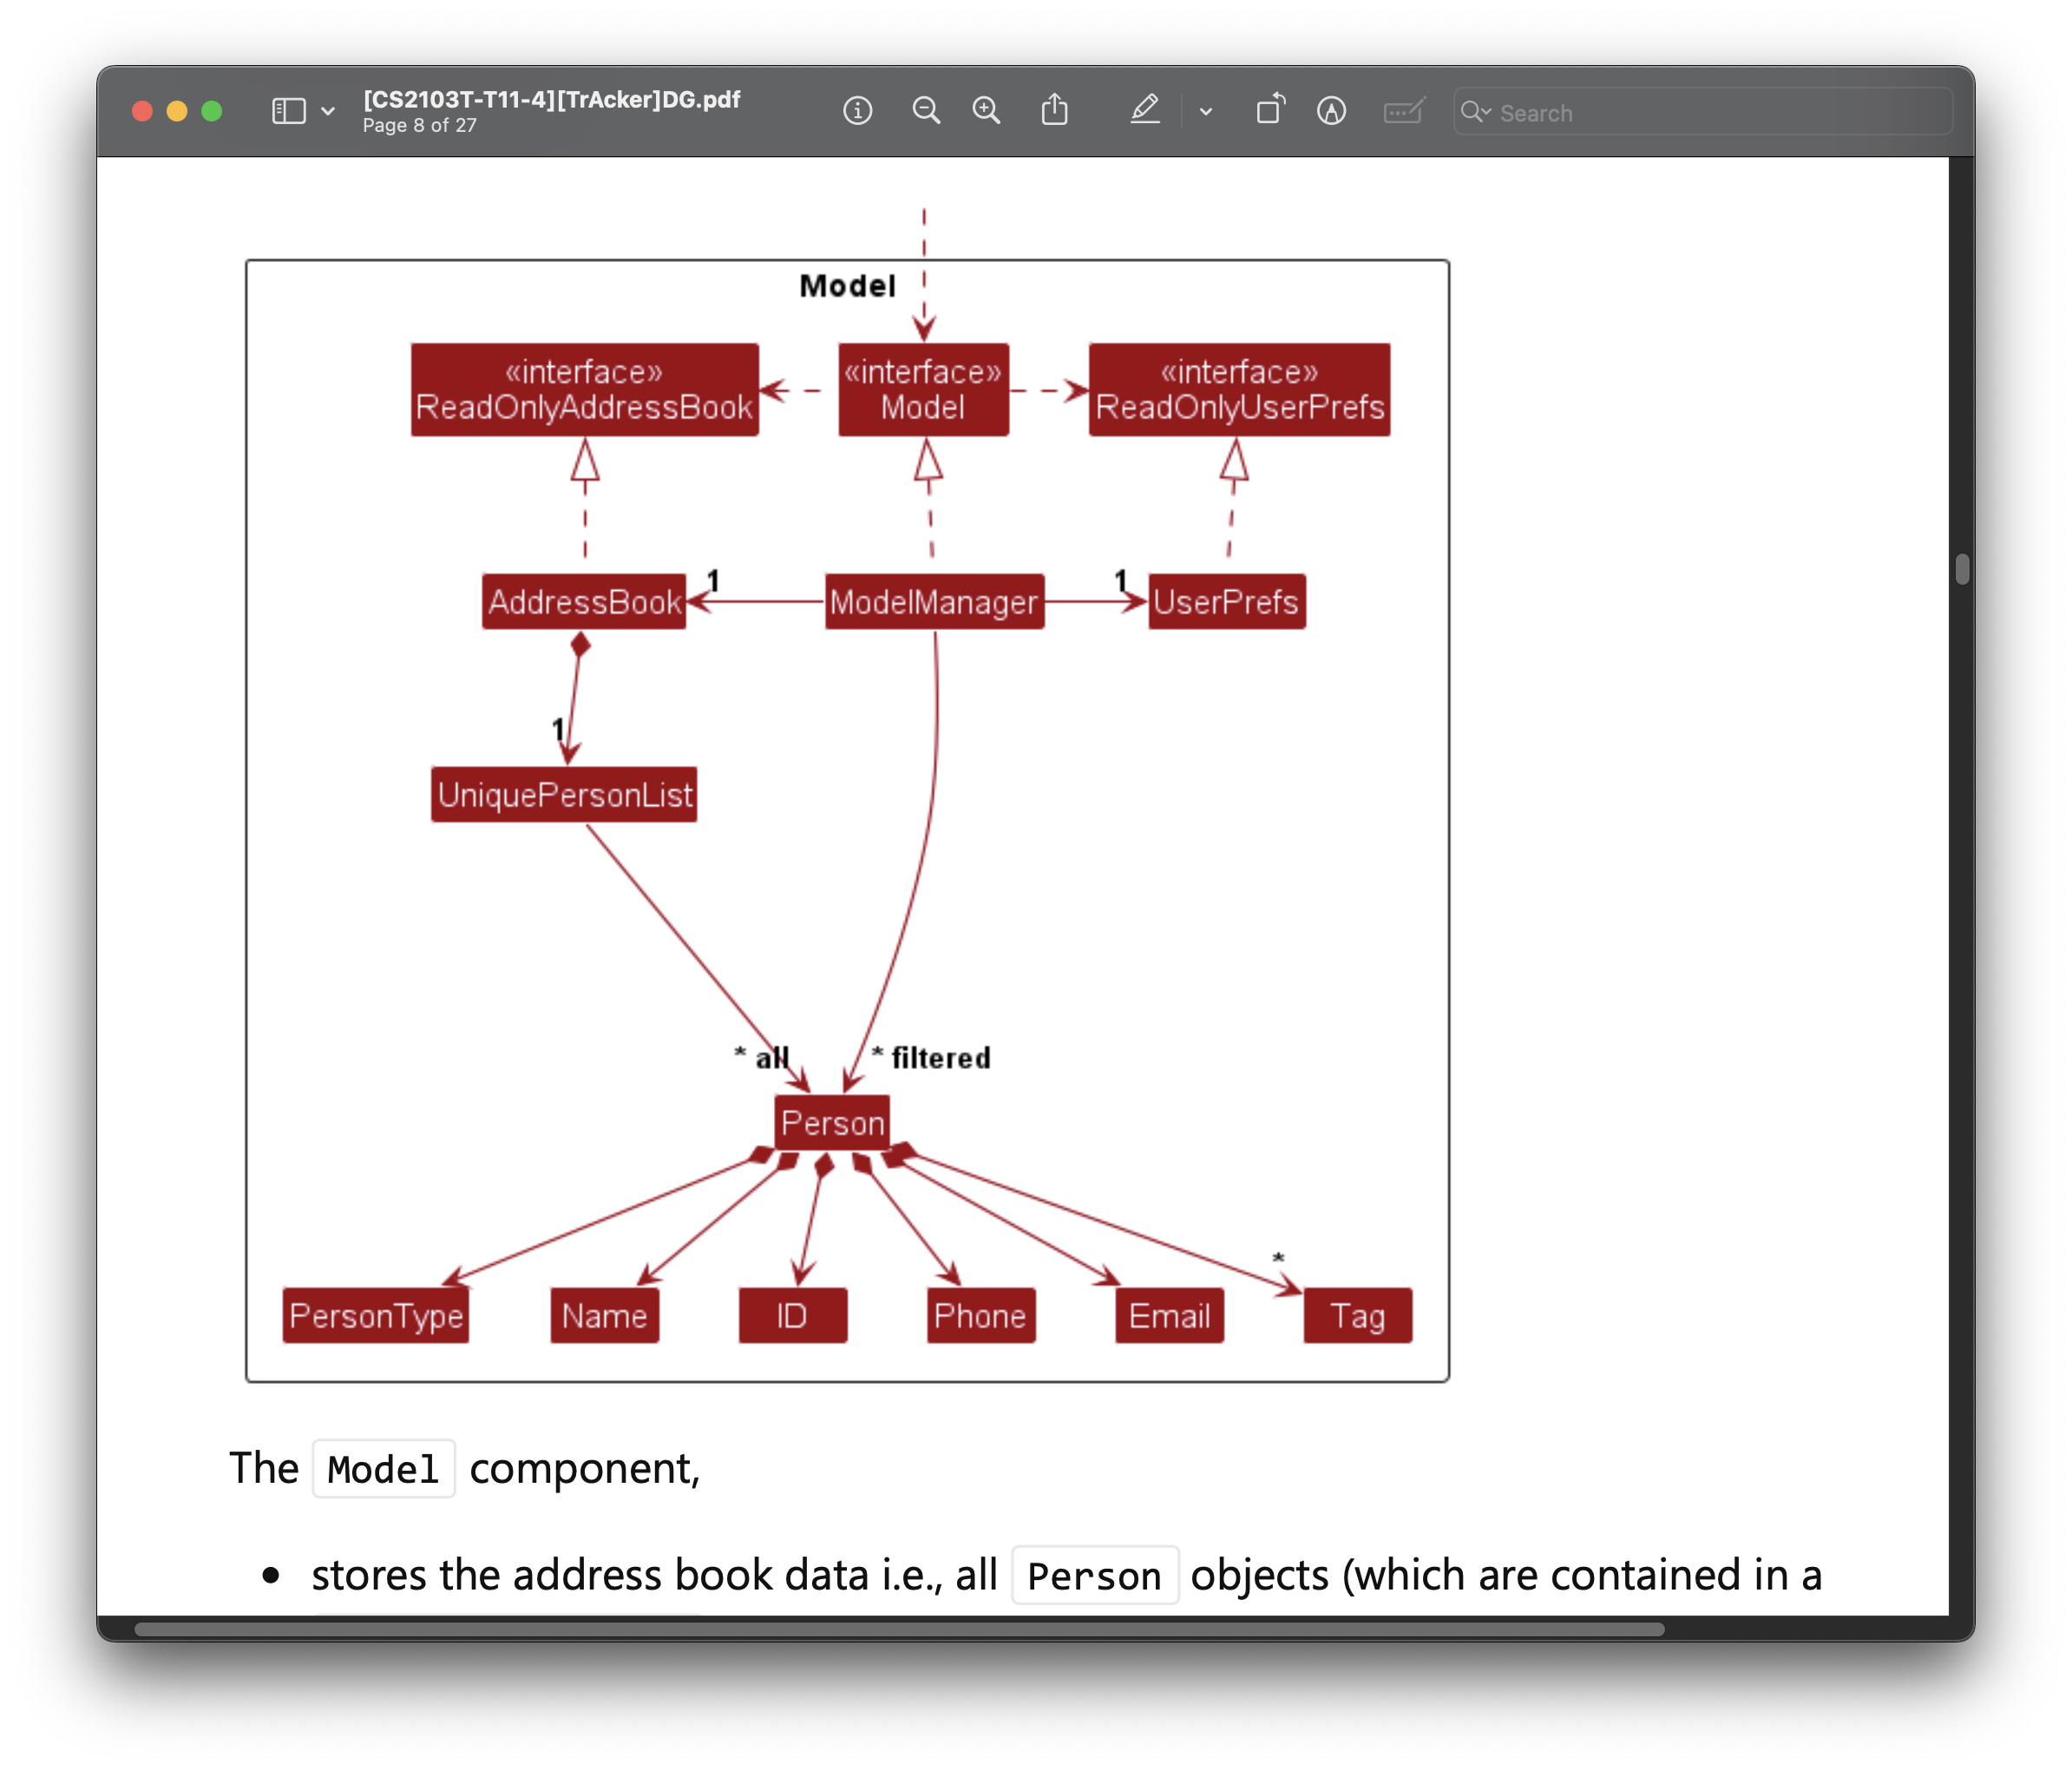This screenshot has width=2072, height=1770.
Task: Open search options magnifier dropdown
Action: pyautogui.click(x=1475, y=112)
